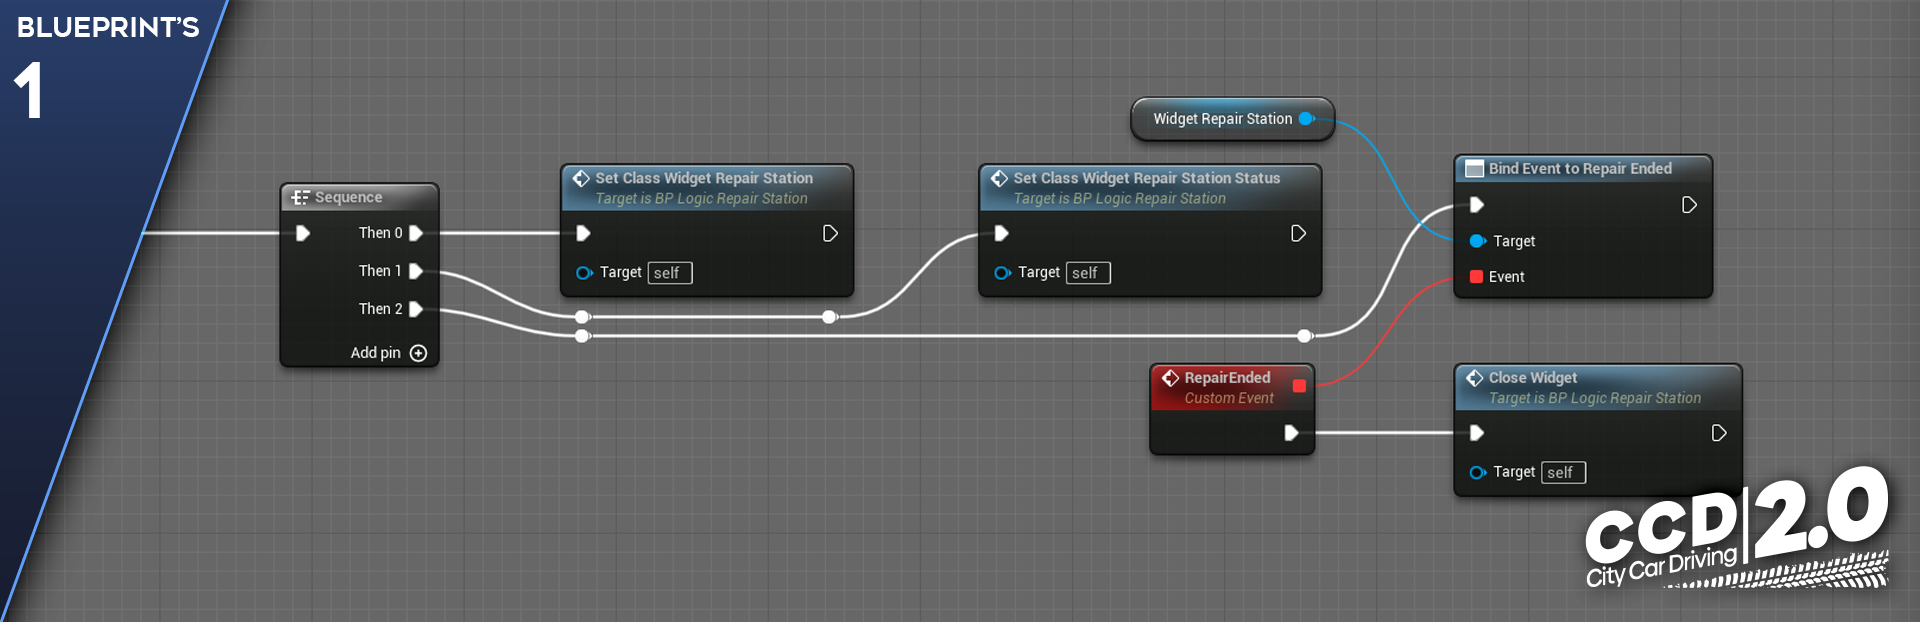This screenshot has width=1920, height=622.
Task: Select the Bind Event to Repair Ended node title
Action: click(1579, 168)
